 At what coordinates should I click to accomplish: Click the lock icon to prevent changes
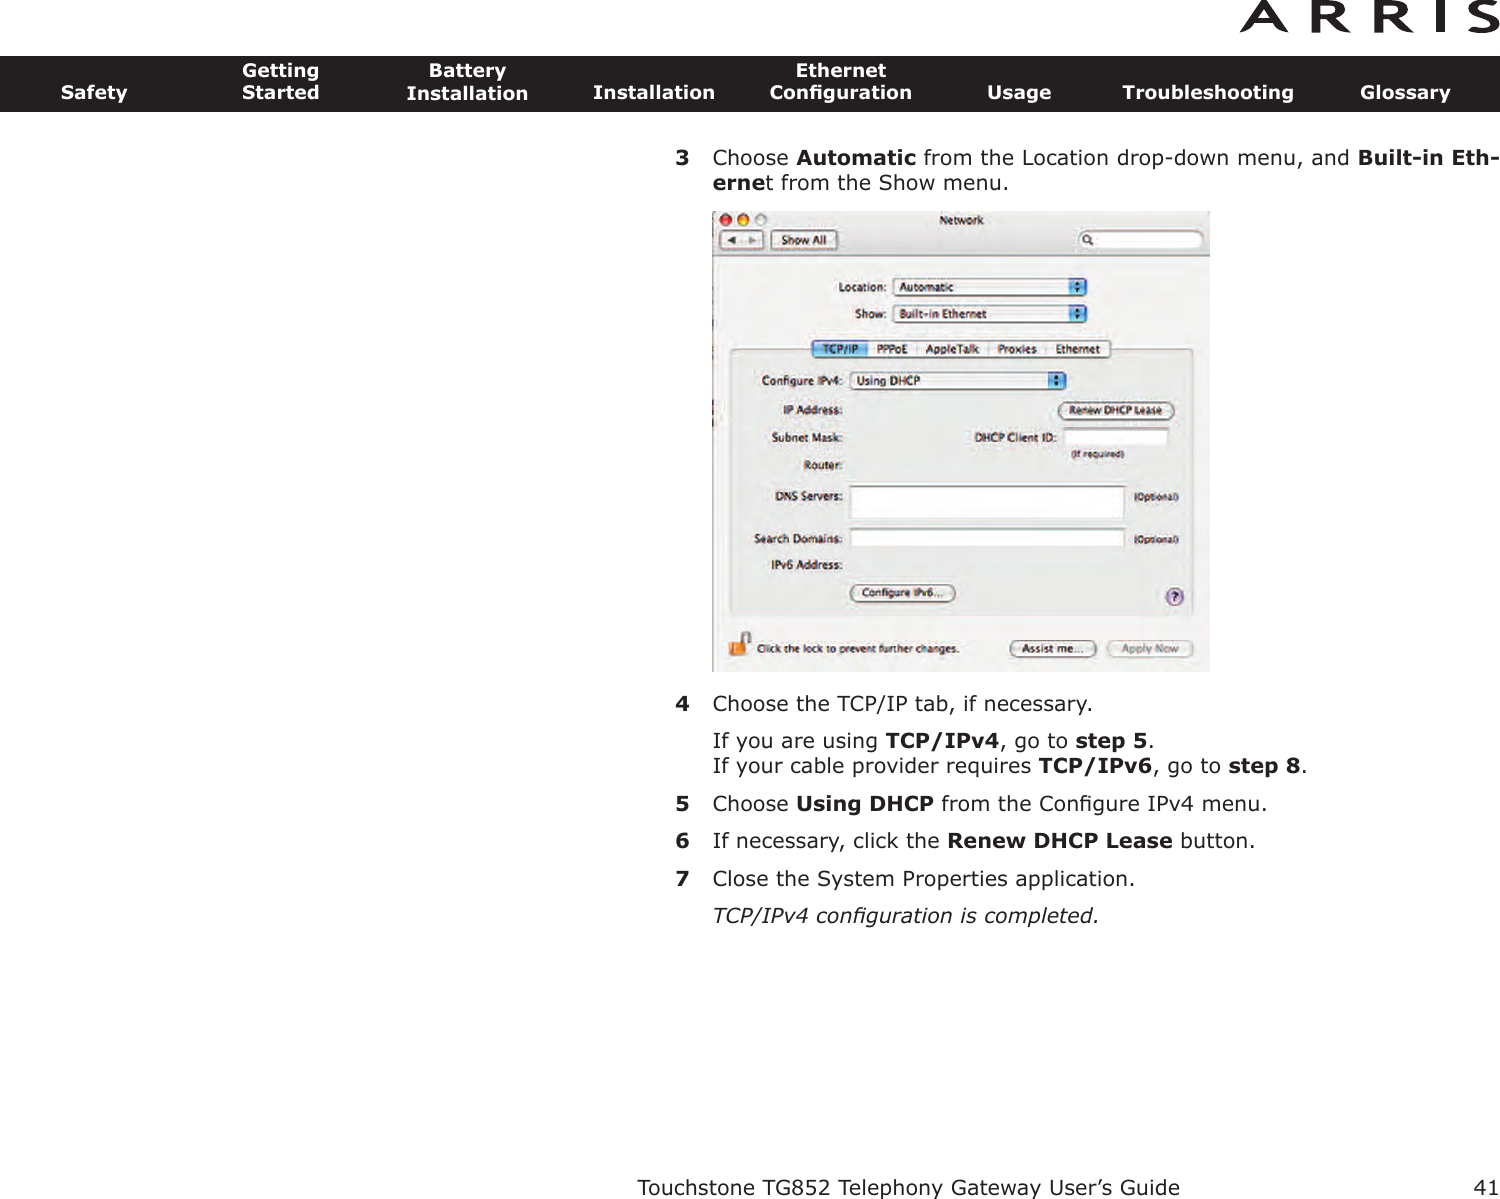click(740, 644)
